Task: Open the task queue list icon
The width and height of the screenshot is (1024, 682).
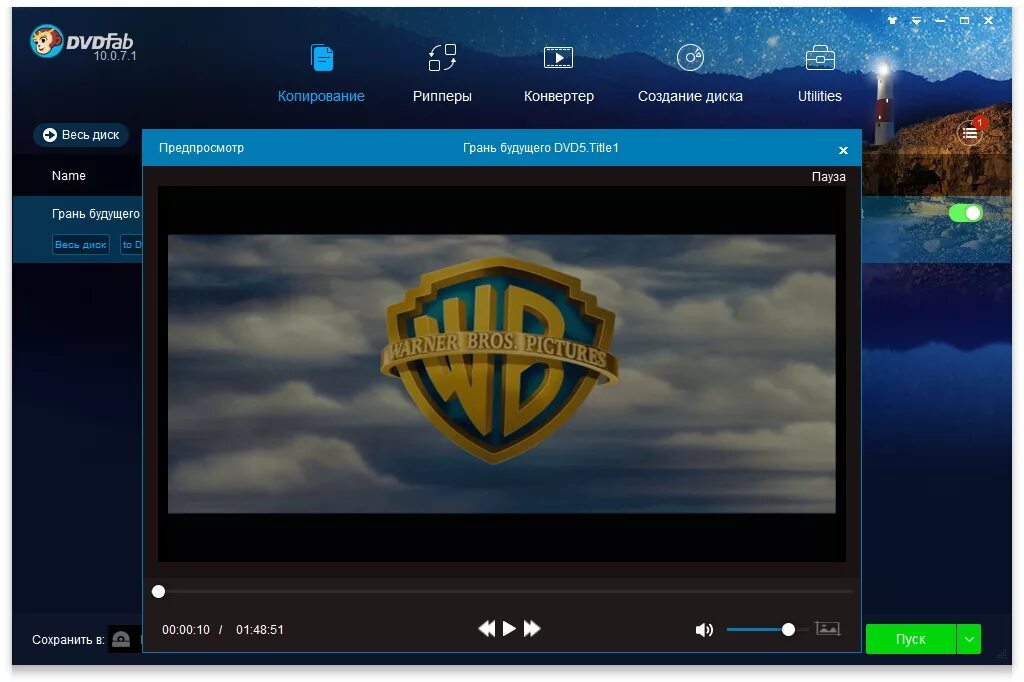Action: point(970,133)
